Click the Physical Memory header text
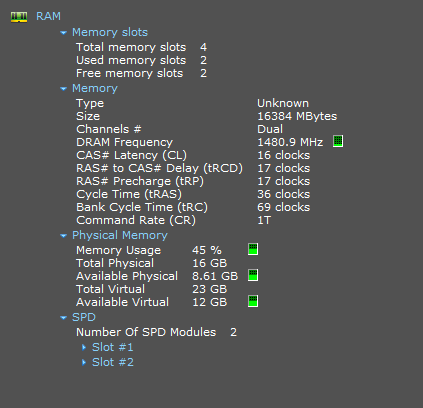This screenshot has width=423, height=408. pos(120,235)
